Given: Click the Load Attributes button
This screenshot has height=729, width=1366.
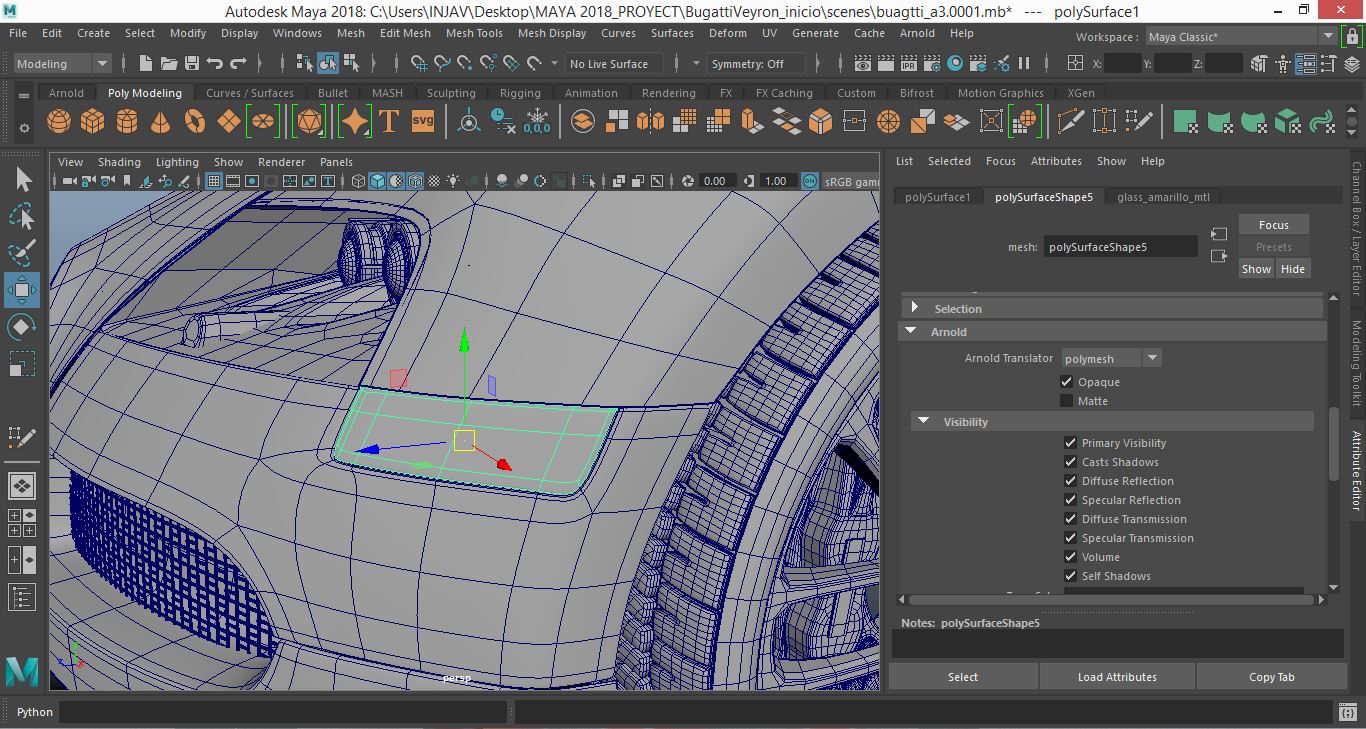Looking at the screenshot, I should click(x=1117, y=677).
